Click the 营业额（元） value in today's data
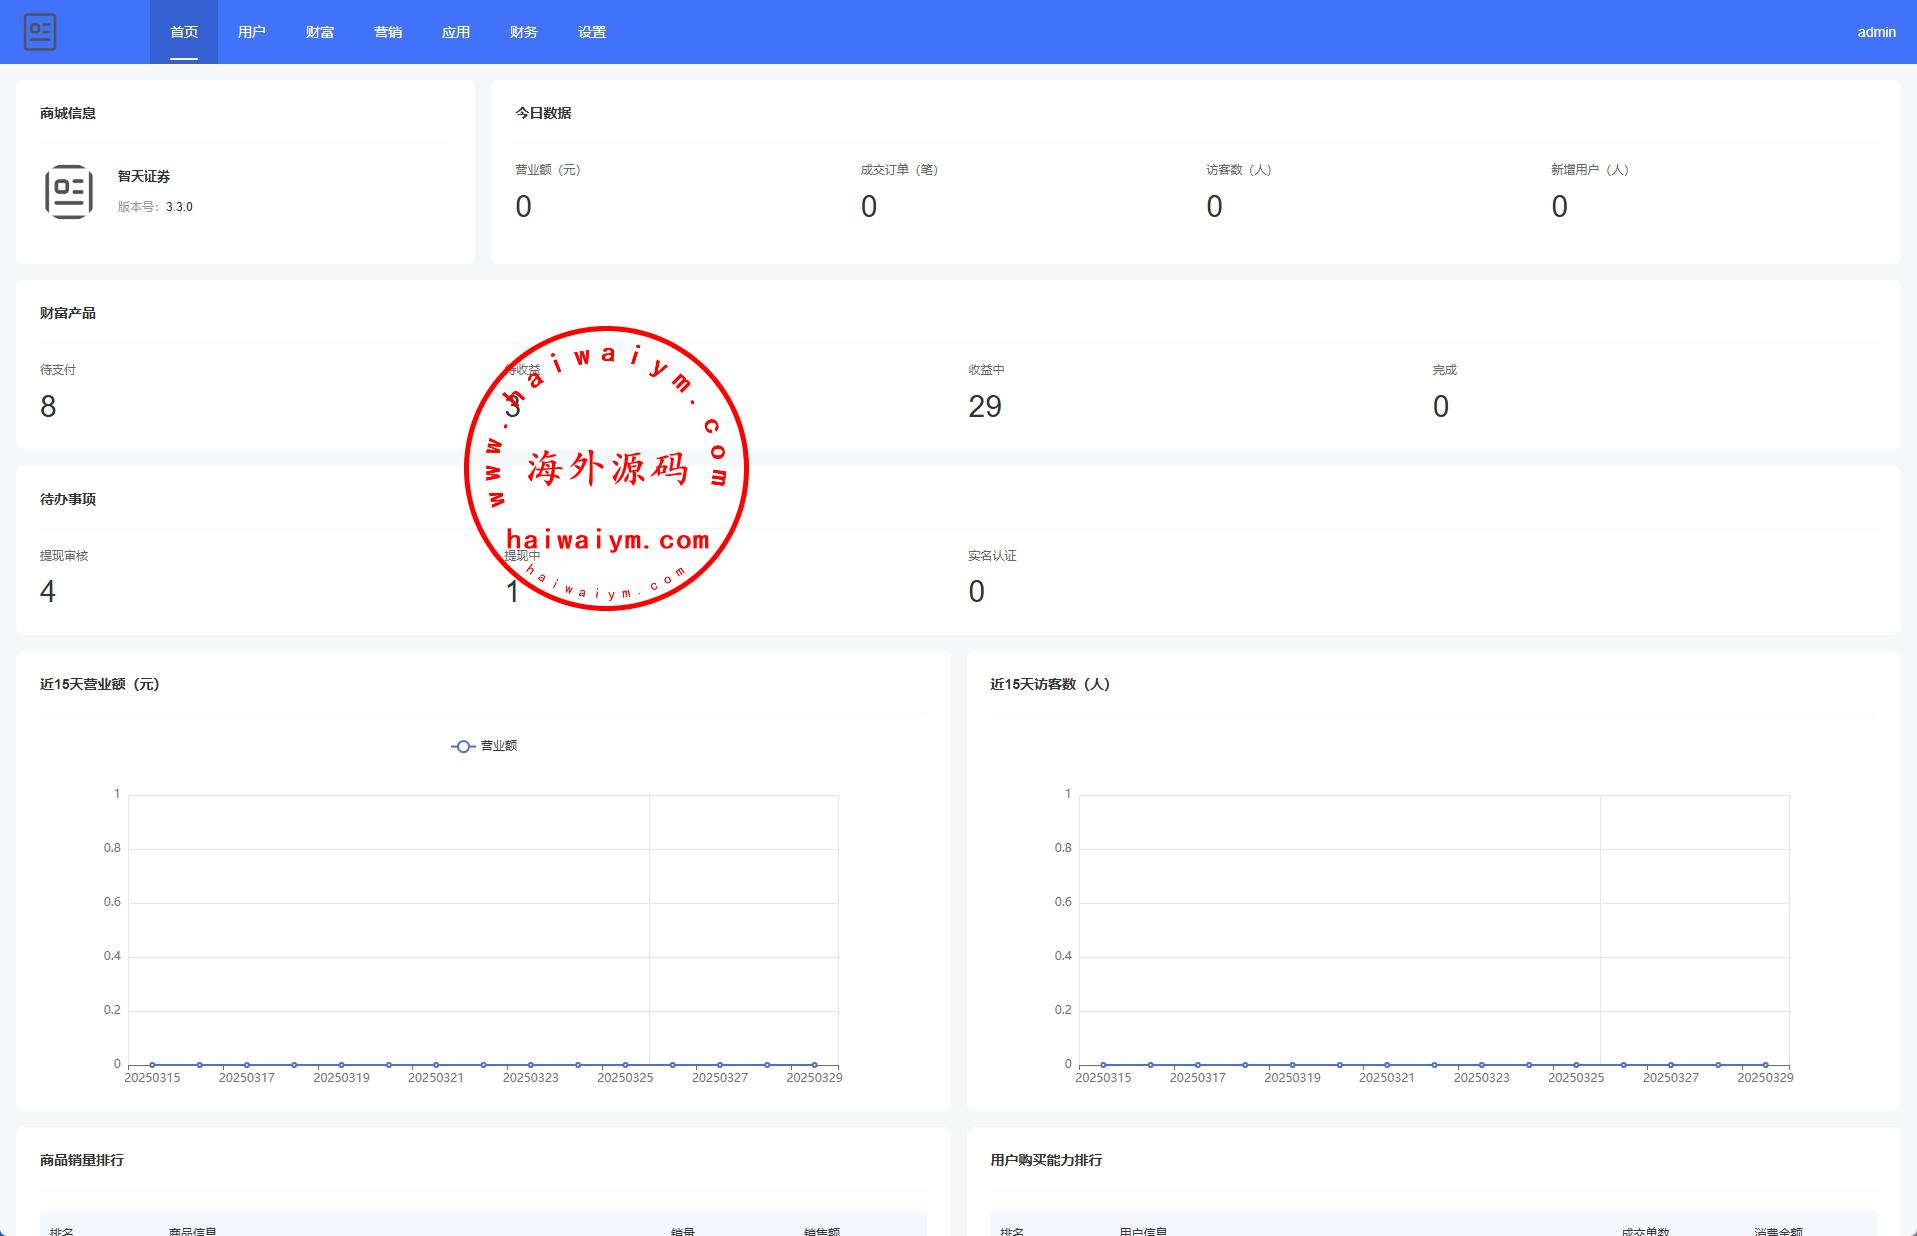The height and width of the screenshot is (1236, 1917). (x=523, y=207)
